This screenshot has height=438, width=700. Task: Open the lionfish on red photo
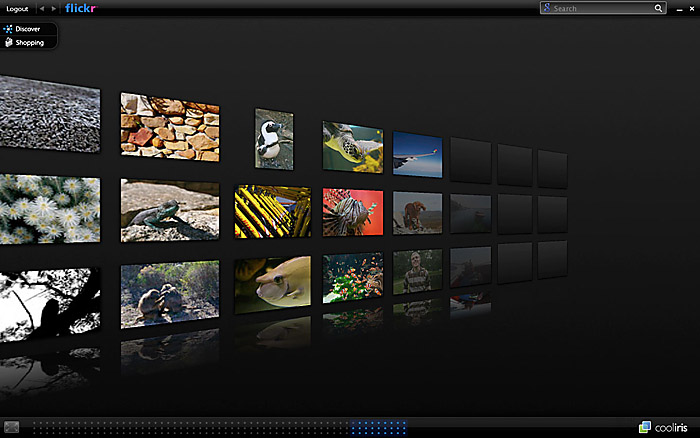coord(353,212)
